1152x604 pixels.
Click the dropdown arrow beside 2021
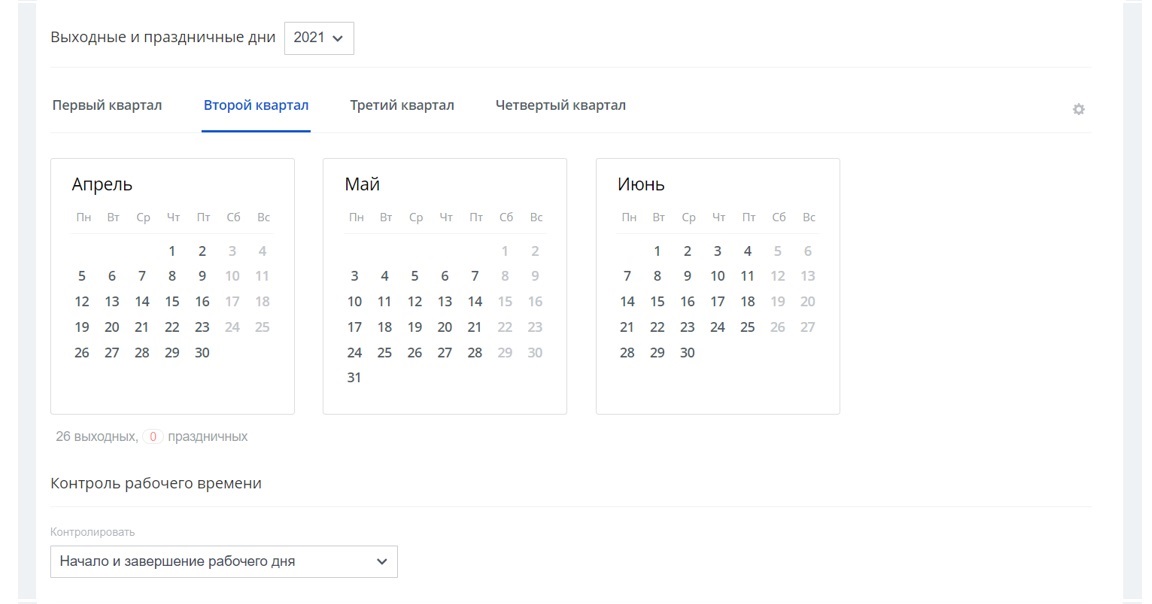[337, 38]
